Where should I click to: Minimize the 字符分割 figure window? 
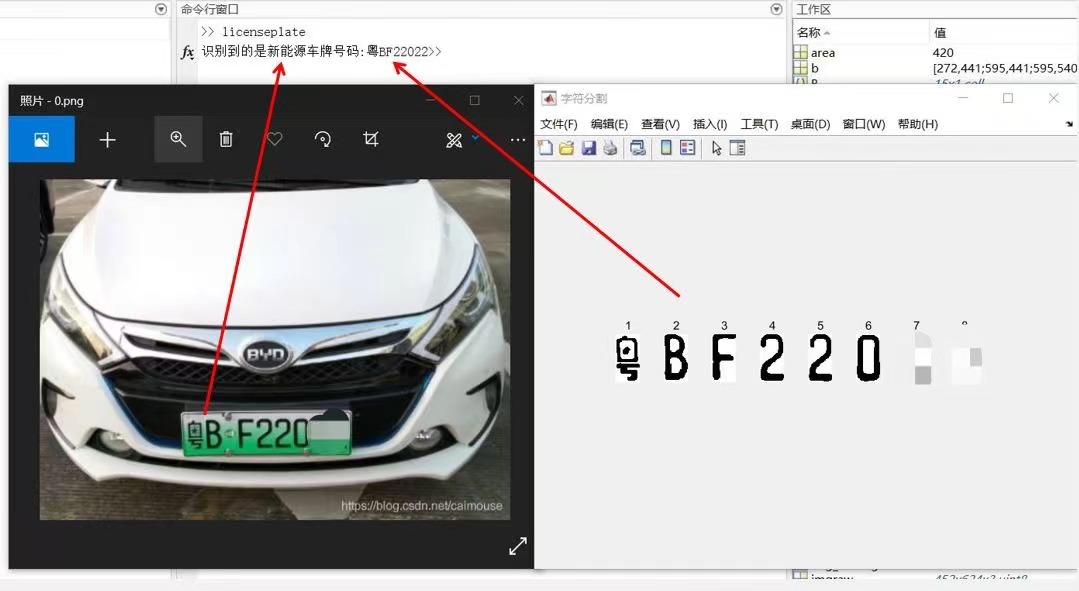tap(963, 98)
